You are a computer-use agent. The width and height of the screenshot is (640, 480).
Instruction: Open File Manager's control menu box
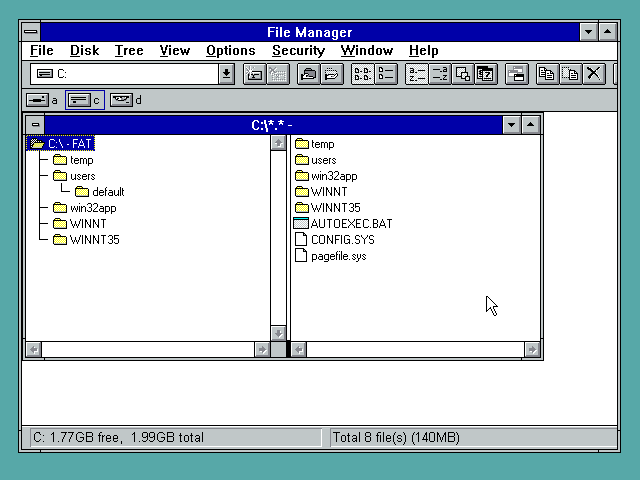[31, 32]
